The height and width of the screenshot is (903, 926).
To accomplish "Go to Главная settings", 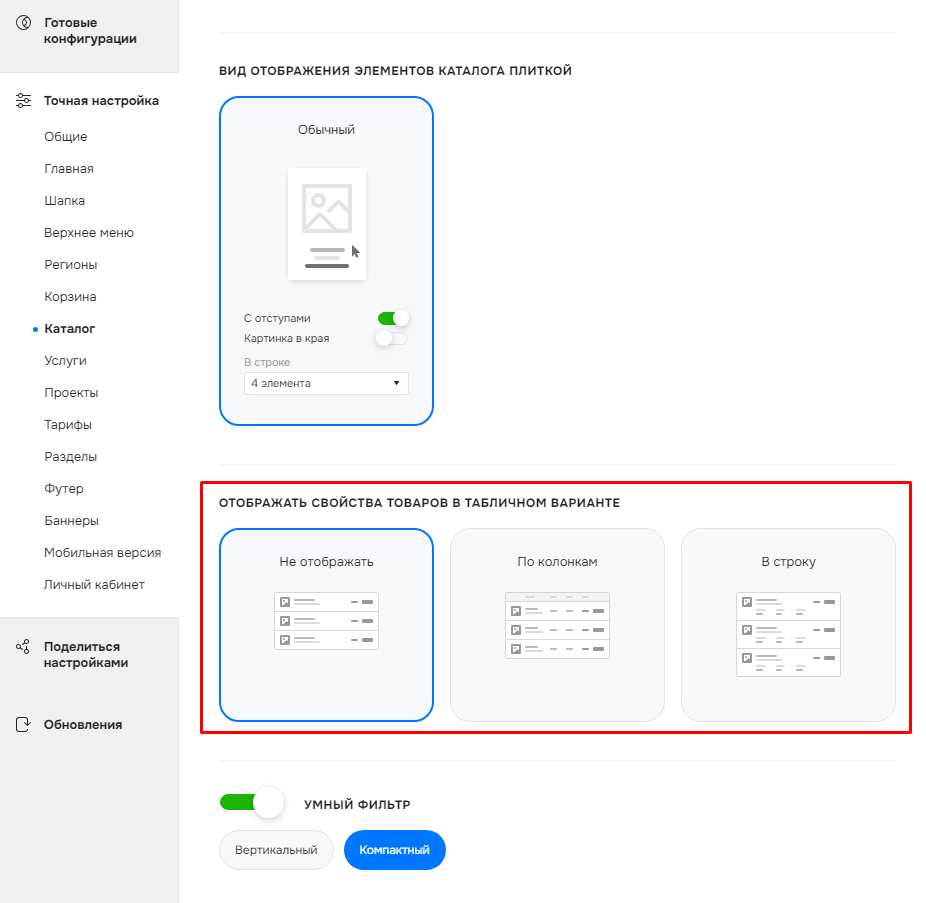I will pyautogui.click(x=69, y=169).
